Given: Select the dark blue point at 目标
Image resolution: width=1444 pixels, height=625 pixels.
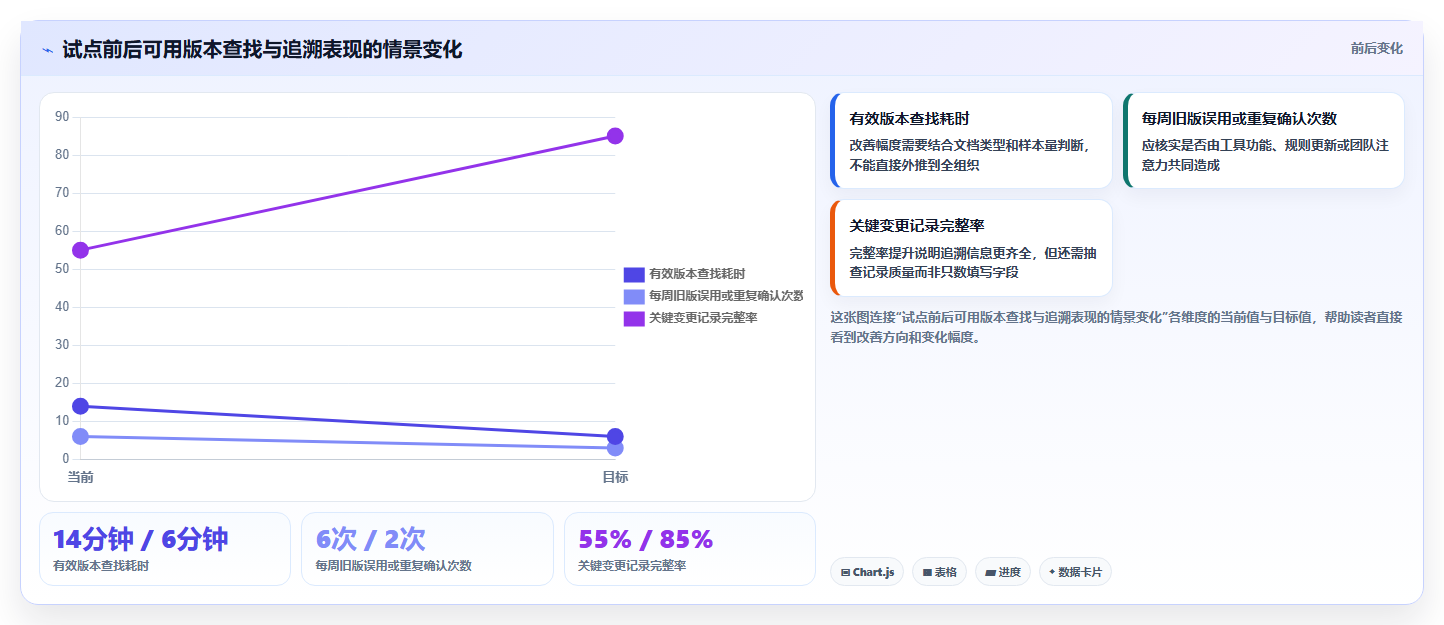Looking at the screenshot, I should tap(615, 436).
